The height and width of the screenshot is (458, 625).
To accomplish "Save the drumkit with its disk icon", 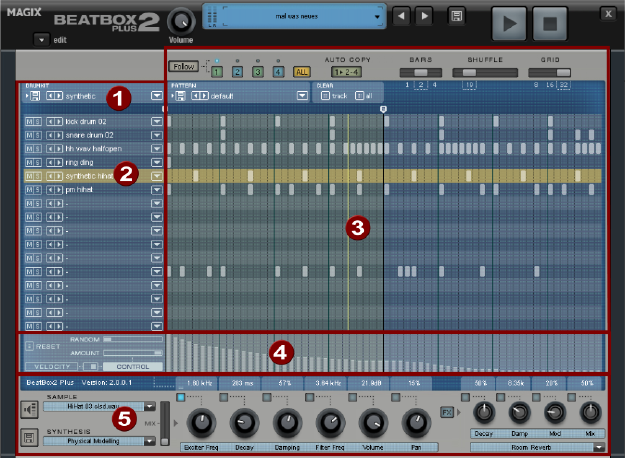I will tap(35, 96).
